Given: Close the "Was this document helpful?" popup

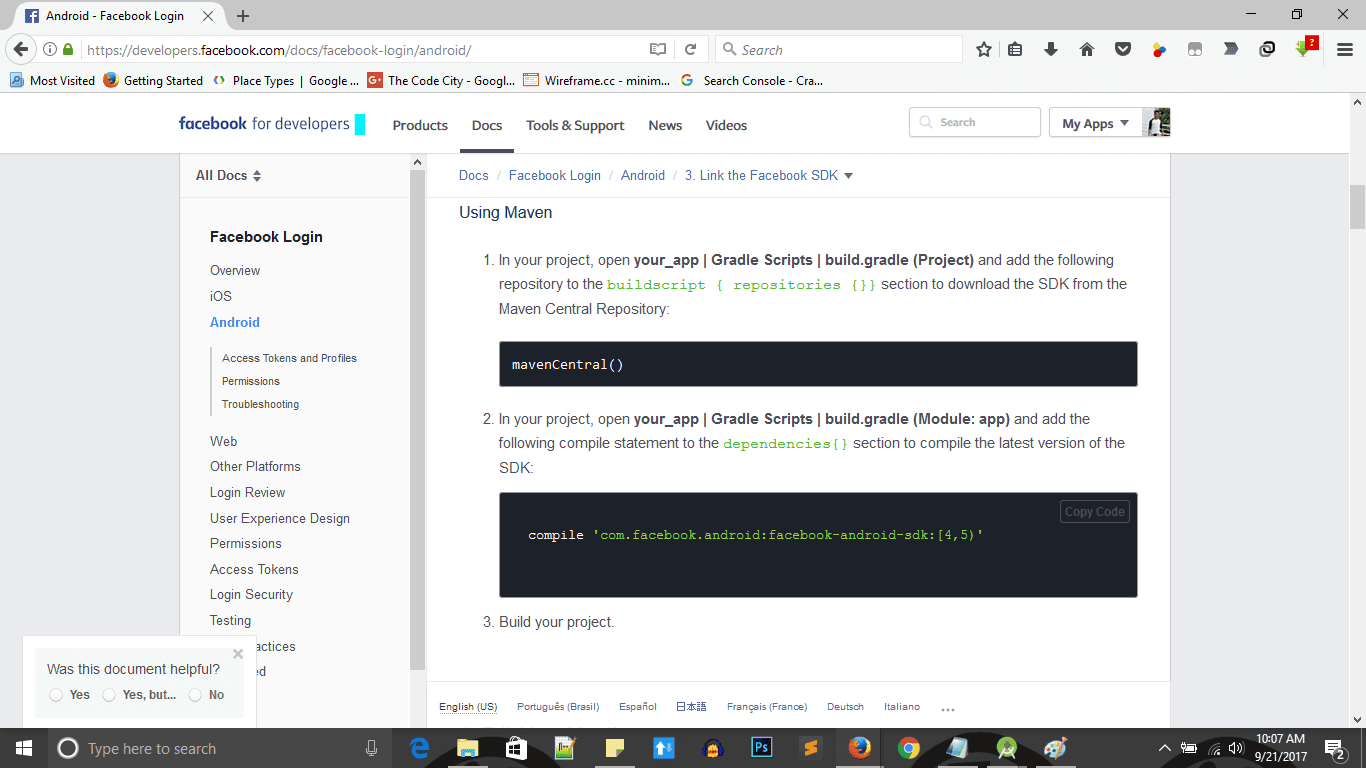Looking at the screenshot, I should click(238, 654).
